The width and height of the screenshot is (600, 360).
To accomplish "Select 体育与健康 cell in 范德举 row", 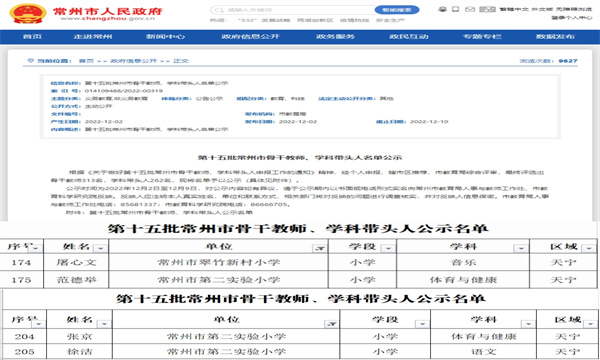I will coord(463,280).
